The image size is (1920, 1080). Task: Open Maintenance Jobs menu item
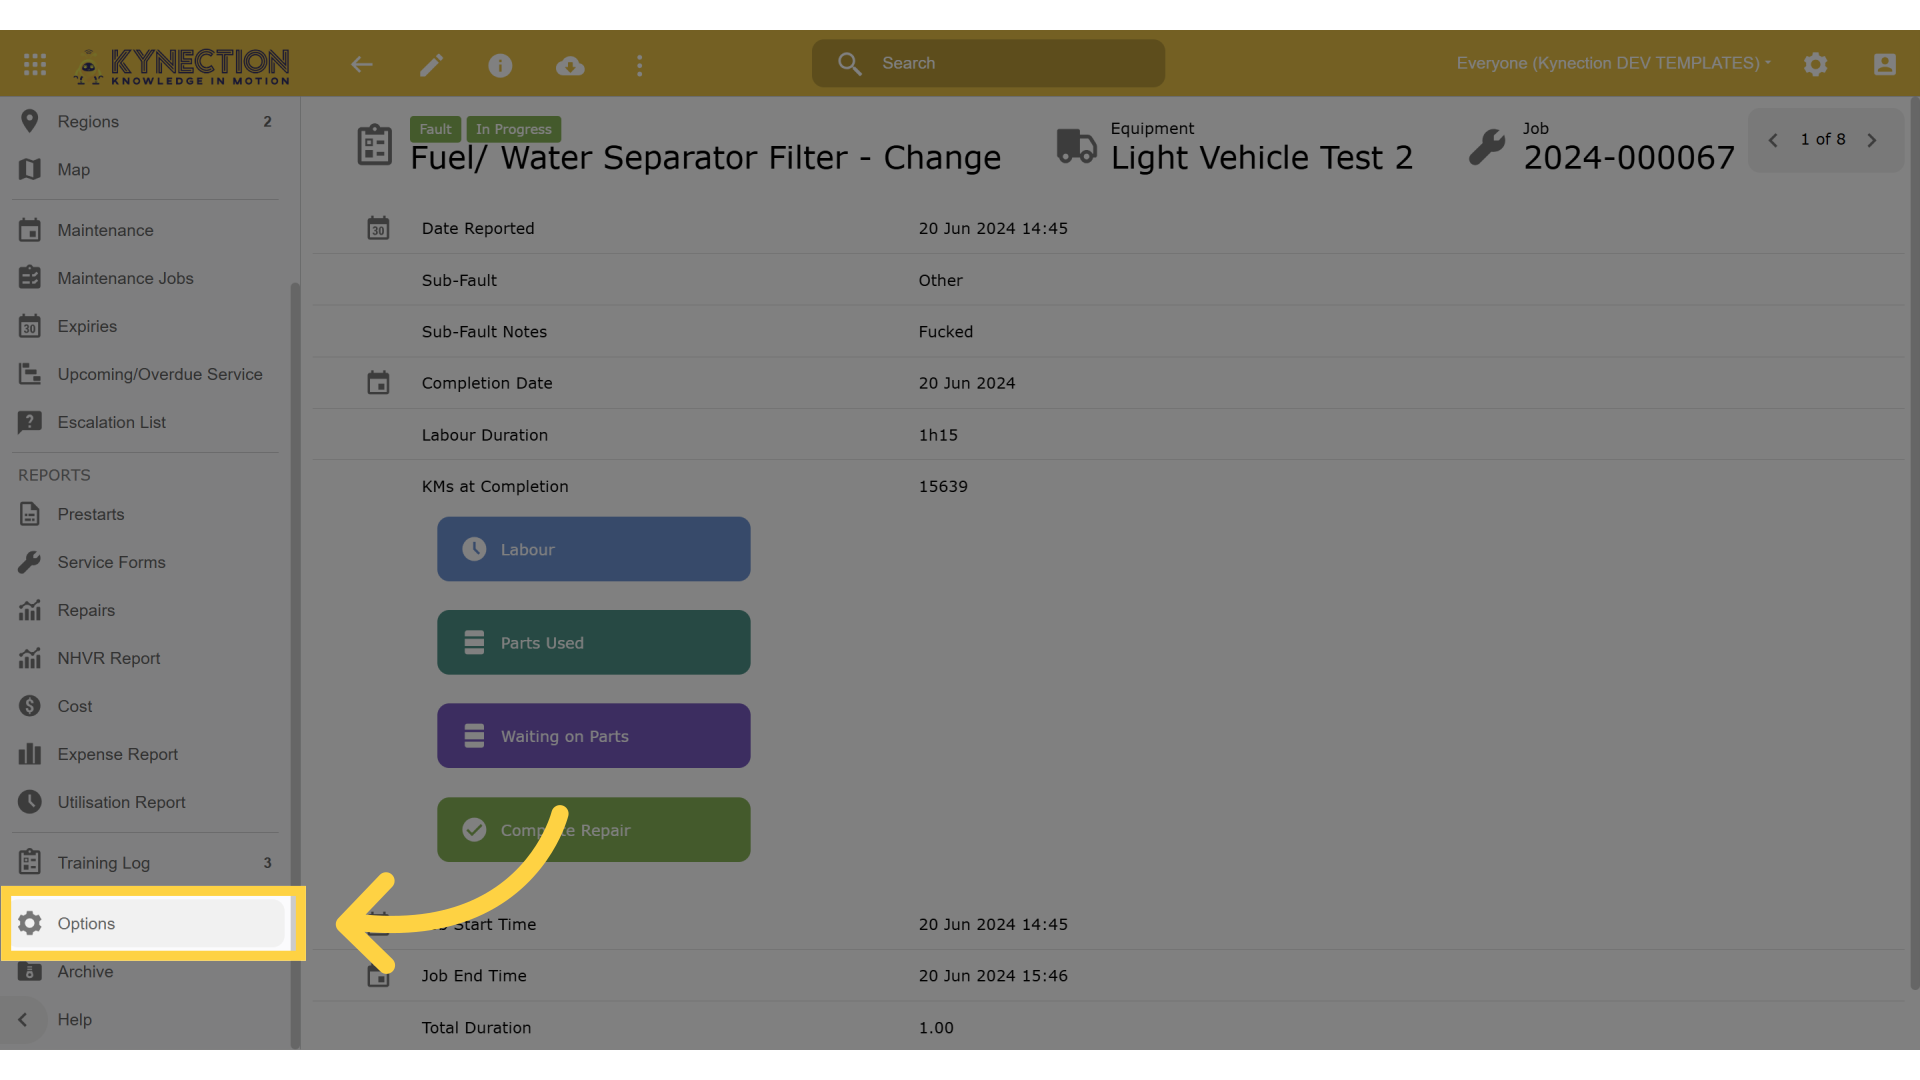click(146, 278)
